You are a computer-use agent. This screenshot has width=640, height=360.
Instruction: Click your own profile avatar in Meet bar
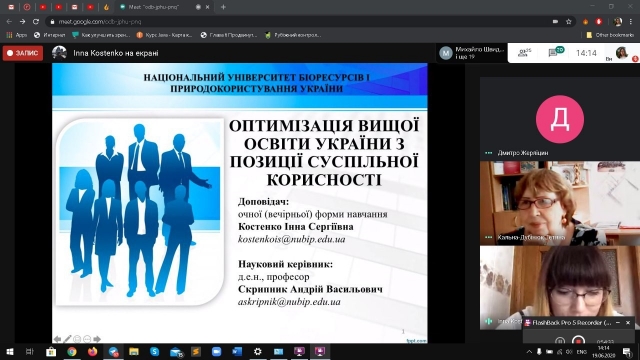pyautogui.click(x=622, y=53)
